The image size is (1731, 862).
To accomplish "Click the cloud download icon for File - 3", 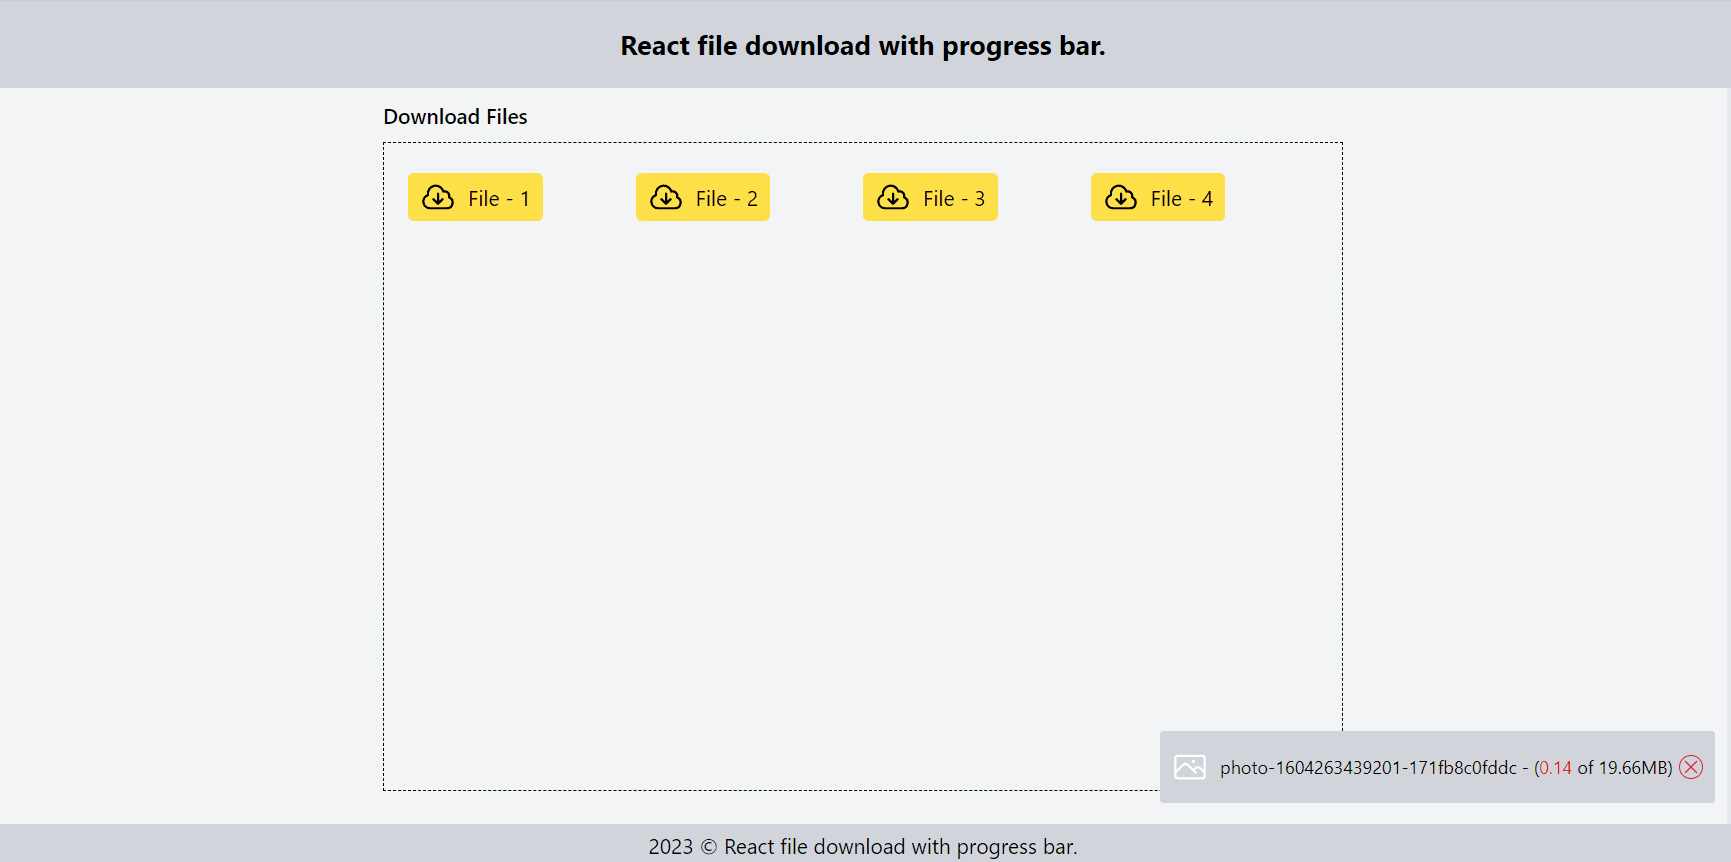I will (893, 197).
